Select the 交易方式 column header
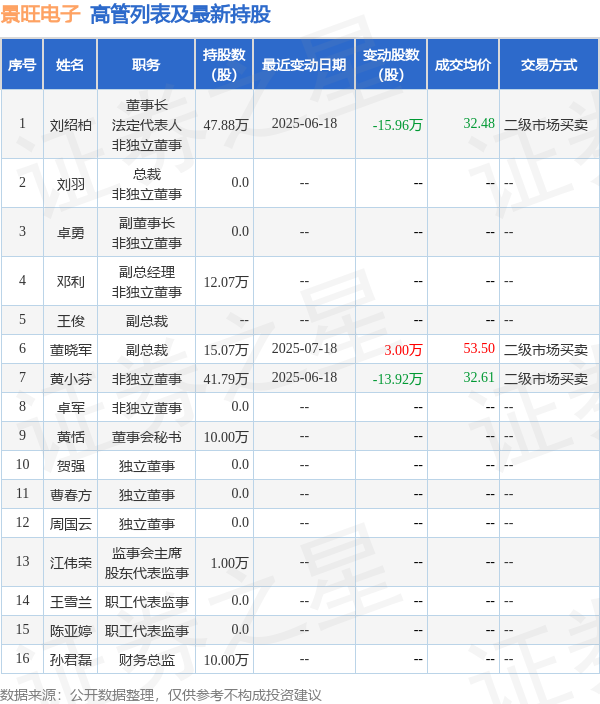Viewport: 600px width, 704px height. point(549,65)
